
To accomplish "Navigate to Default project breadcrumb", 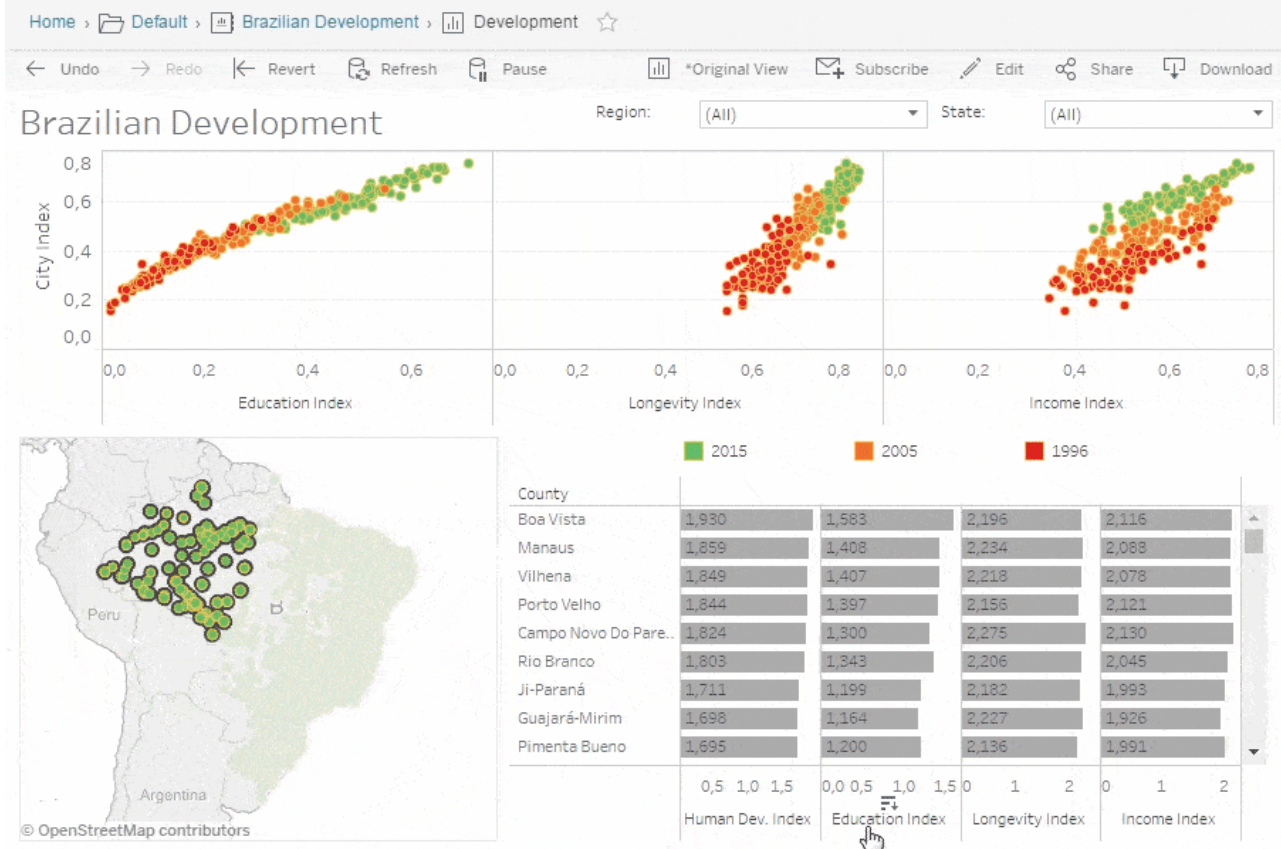I will (158, 22).
